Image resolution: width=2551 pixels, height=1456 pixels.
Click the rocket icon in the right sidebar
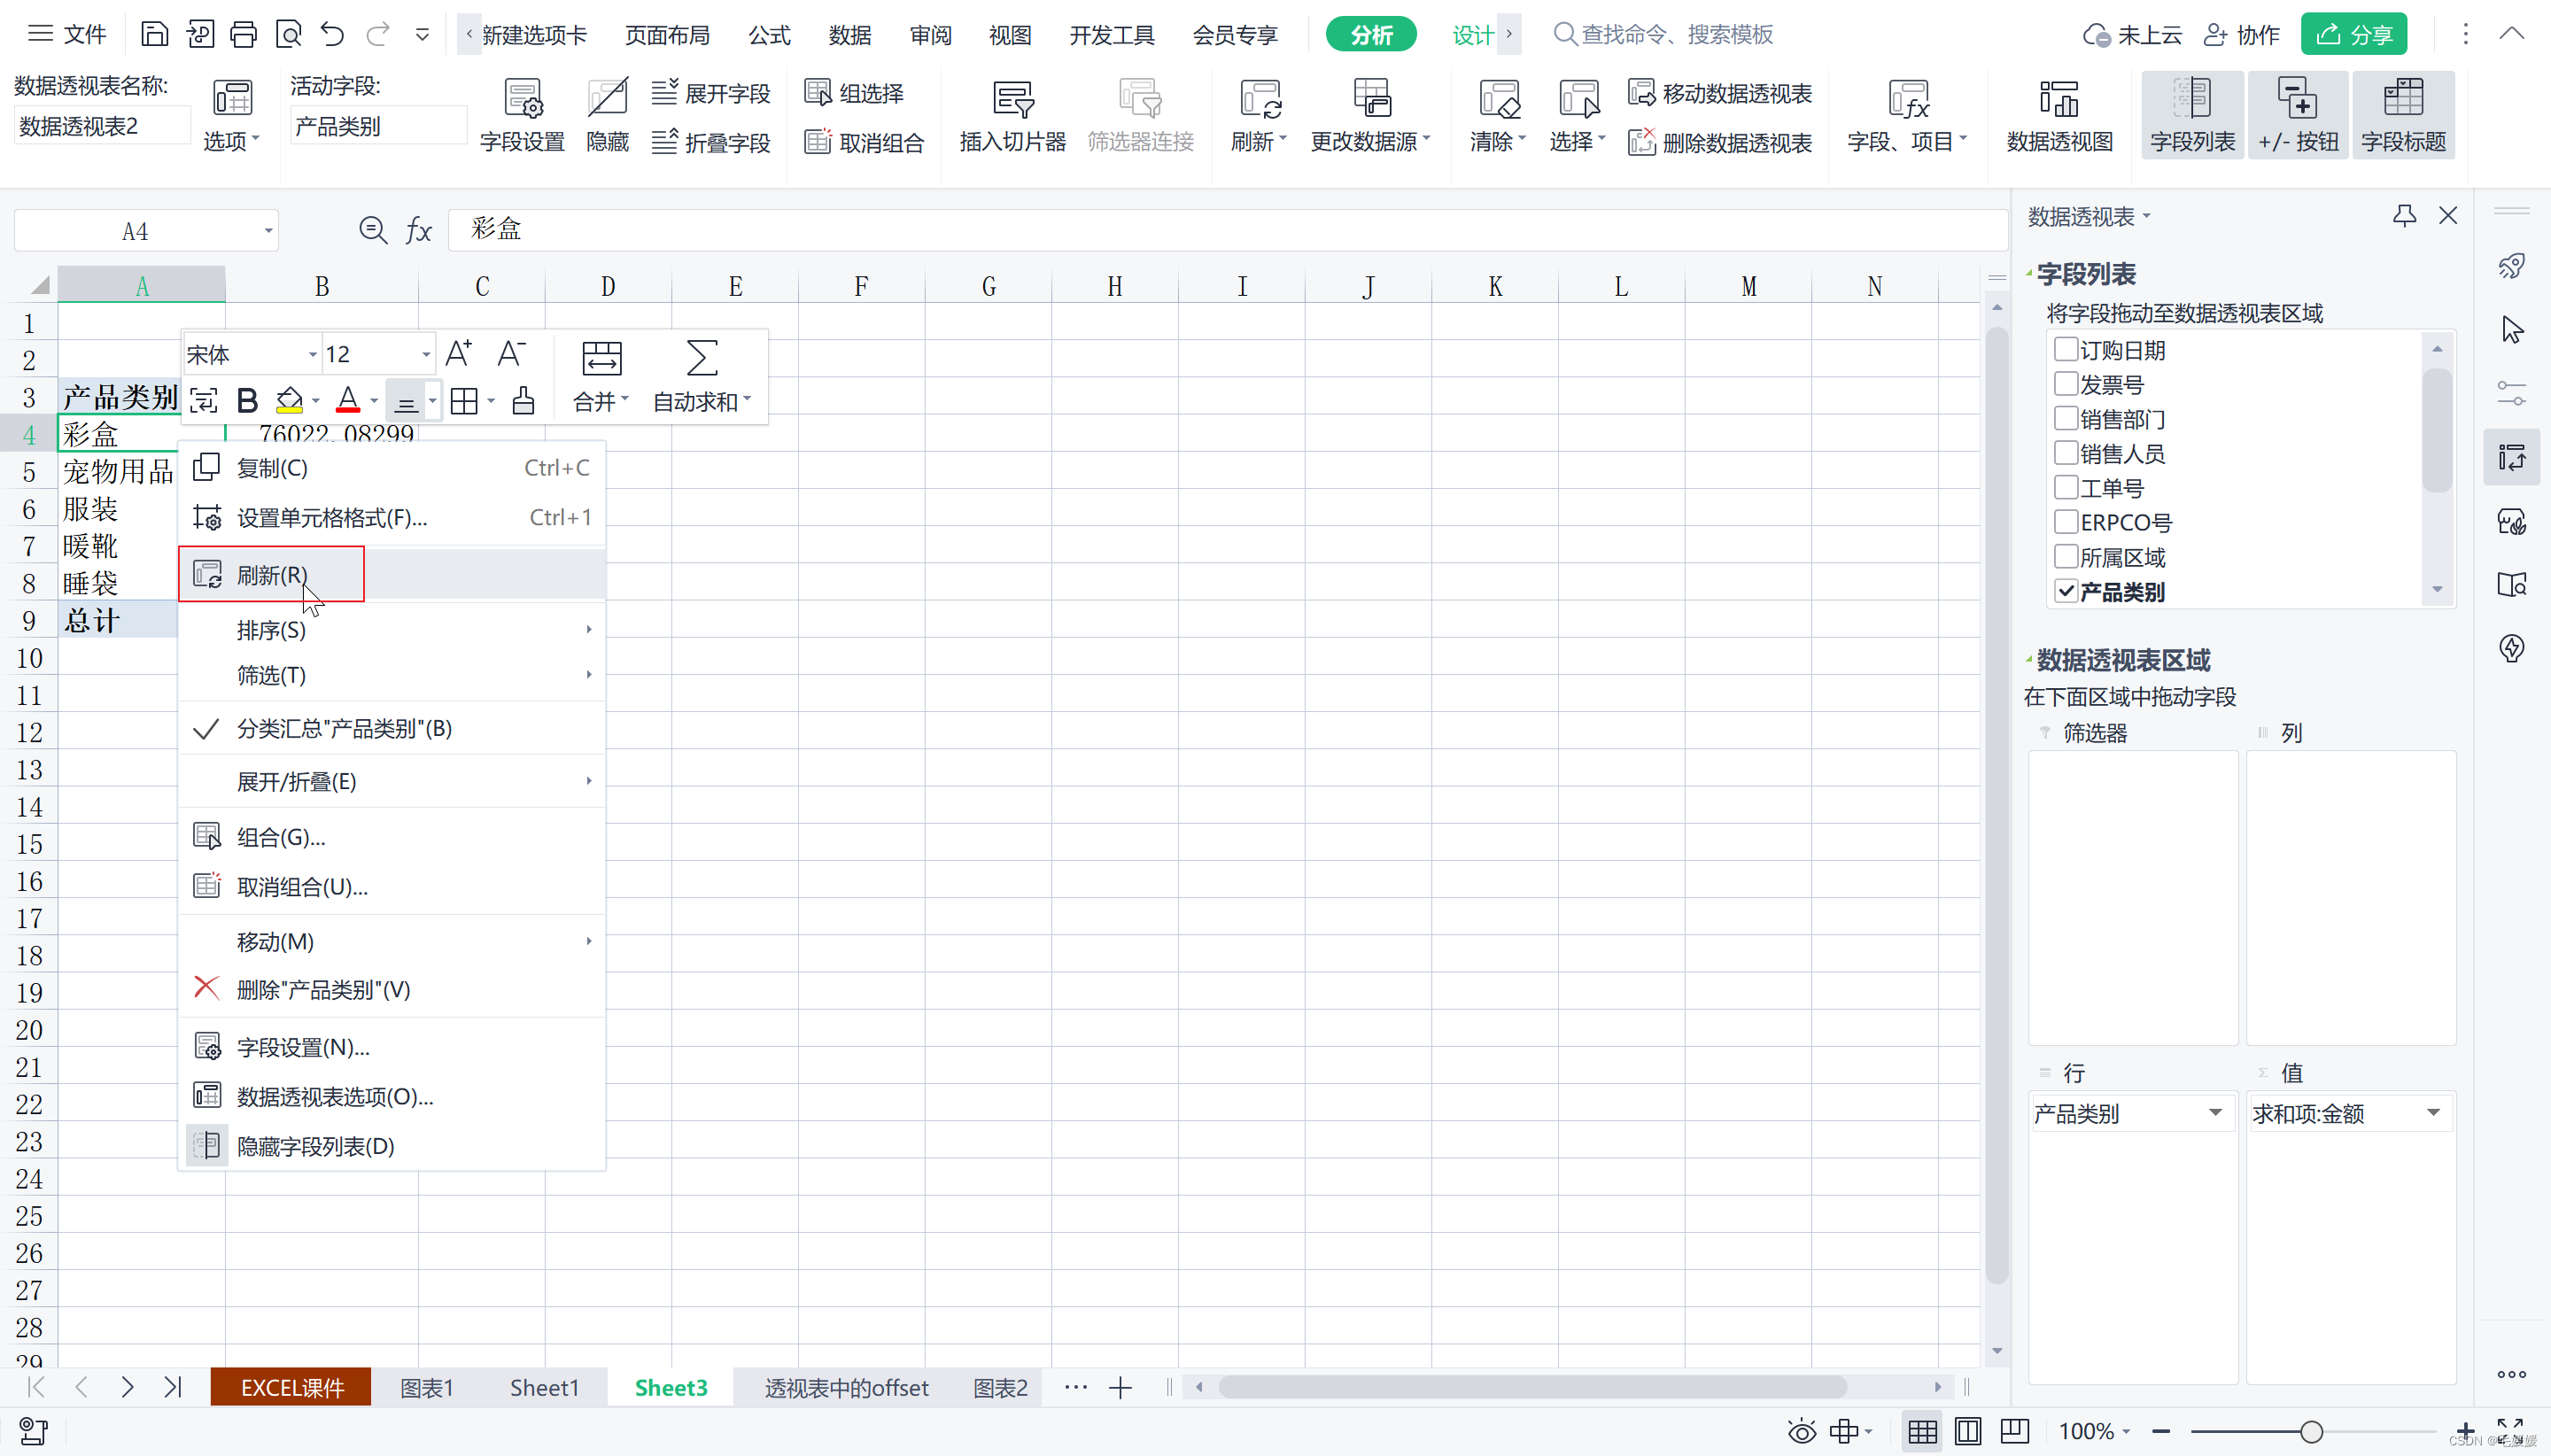2511,266
